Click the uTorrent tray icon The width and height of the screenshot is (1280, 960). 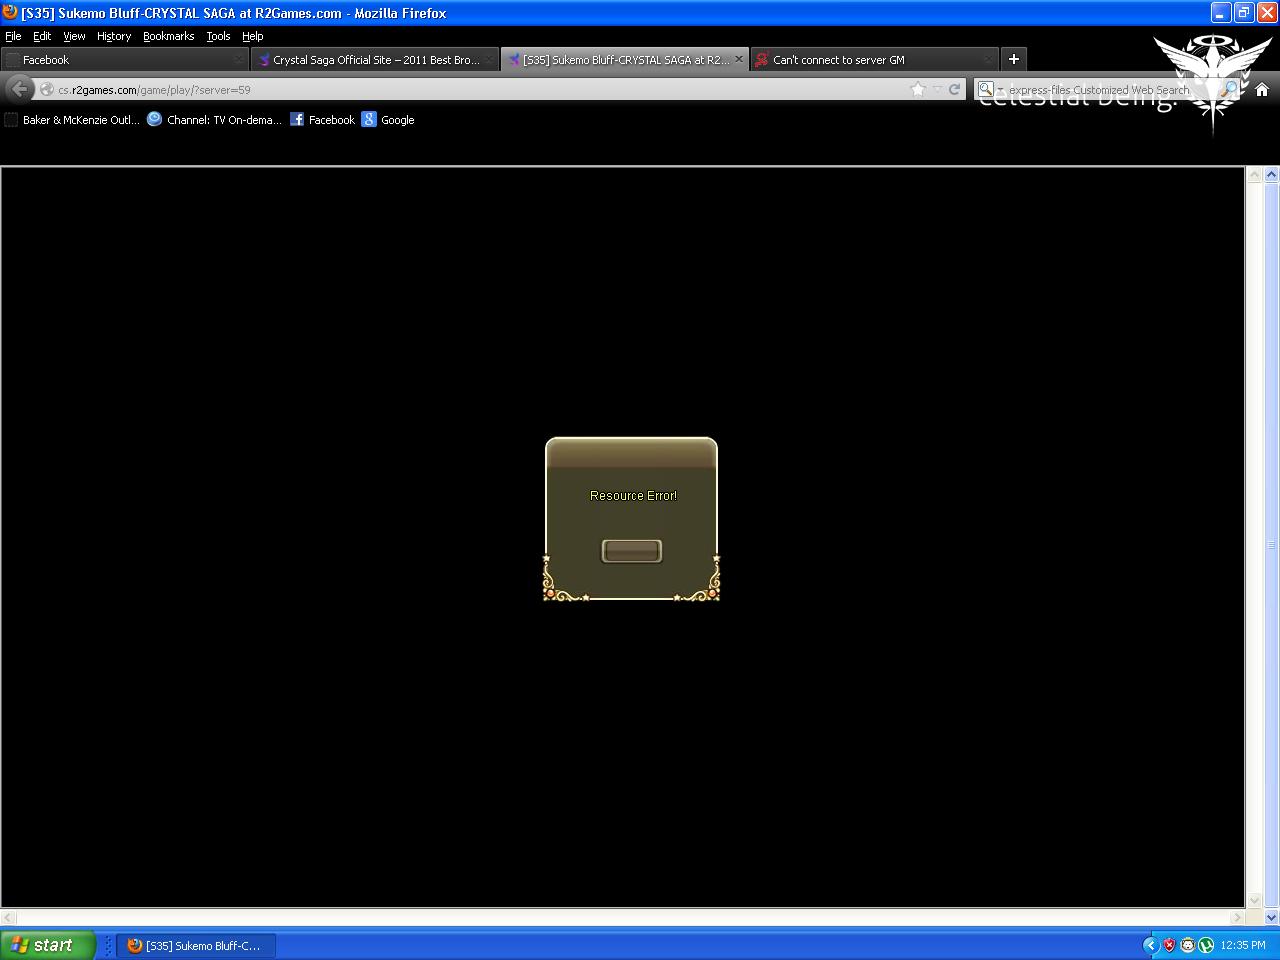tap(1206, 945)
